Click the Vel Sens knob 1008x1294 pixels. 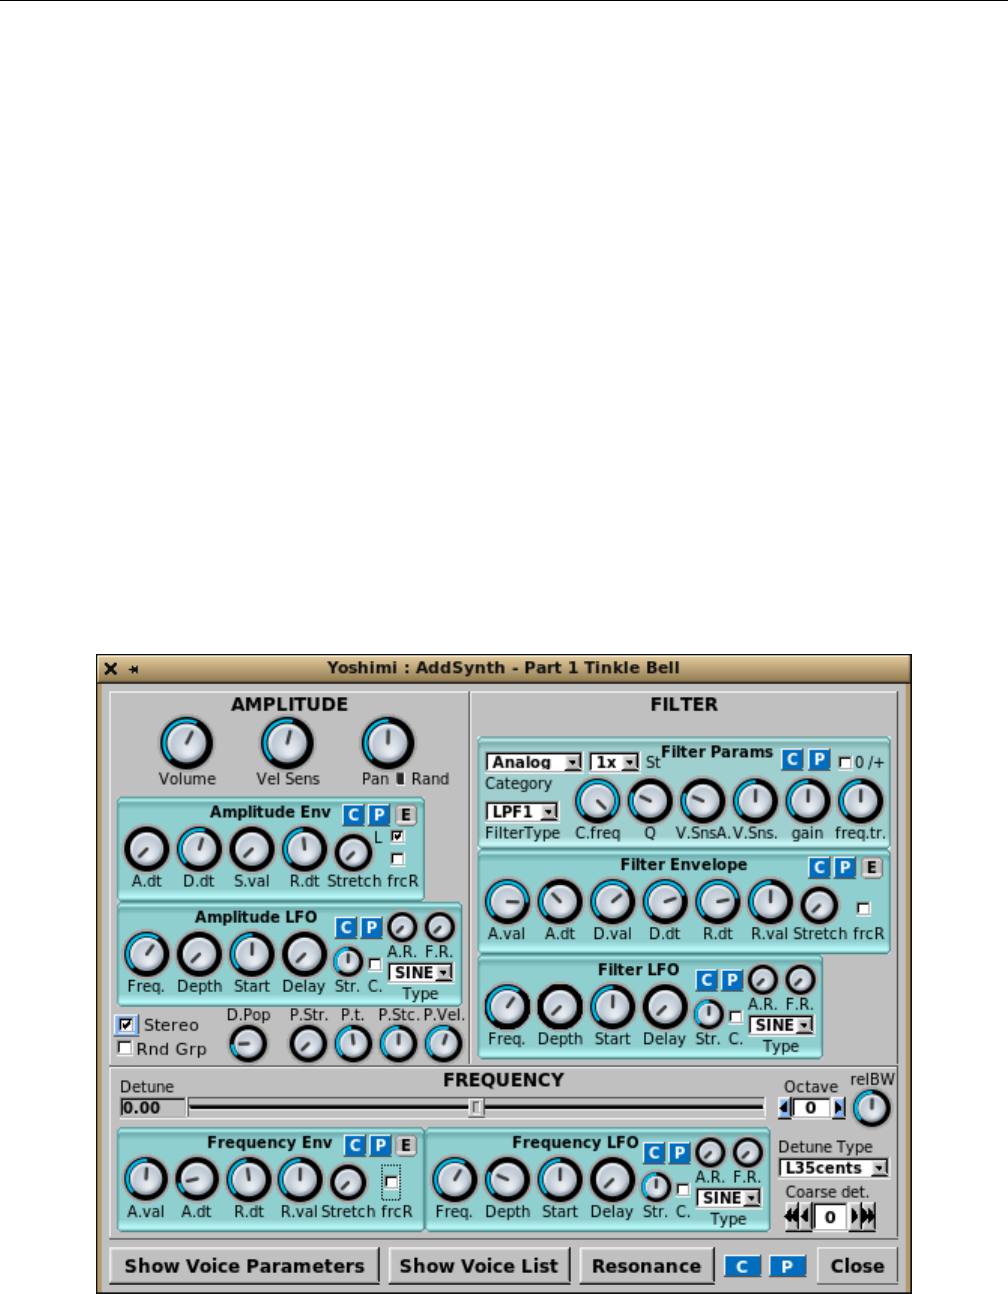(x=287, y=743)
